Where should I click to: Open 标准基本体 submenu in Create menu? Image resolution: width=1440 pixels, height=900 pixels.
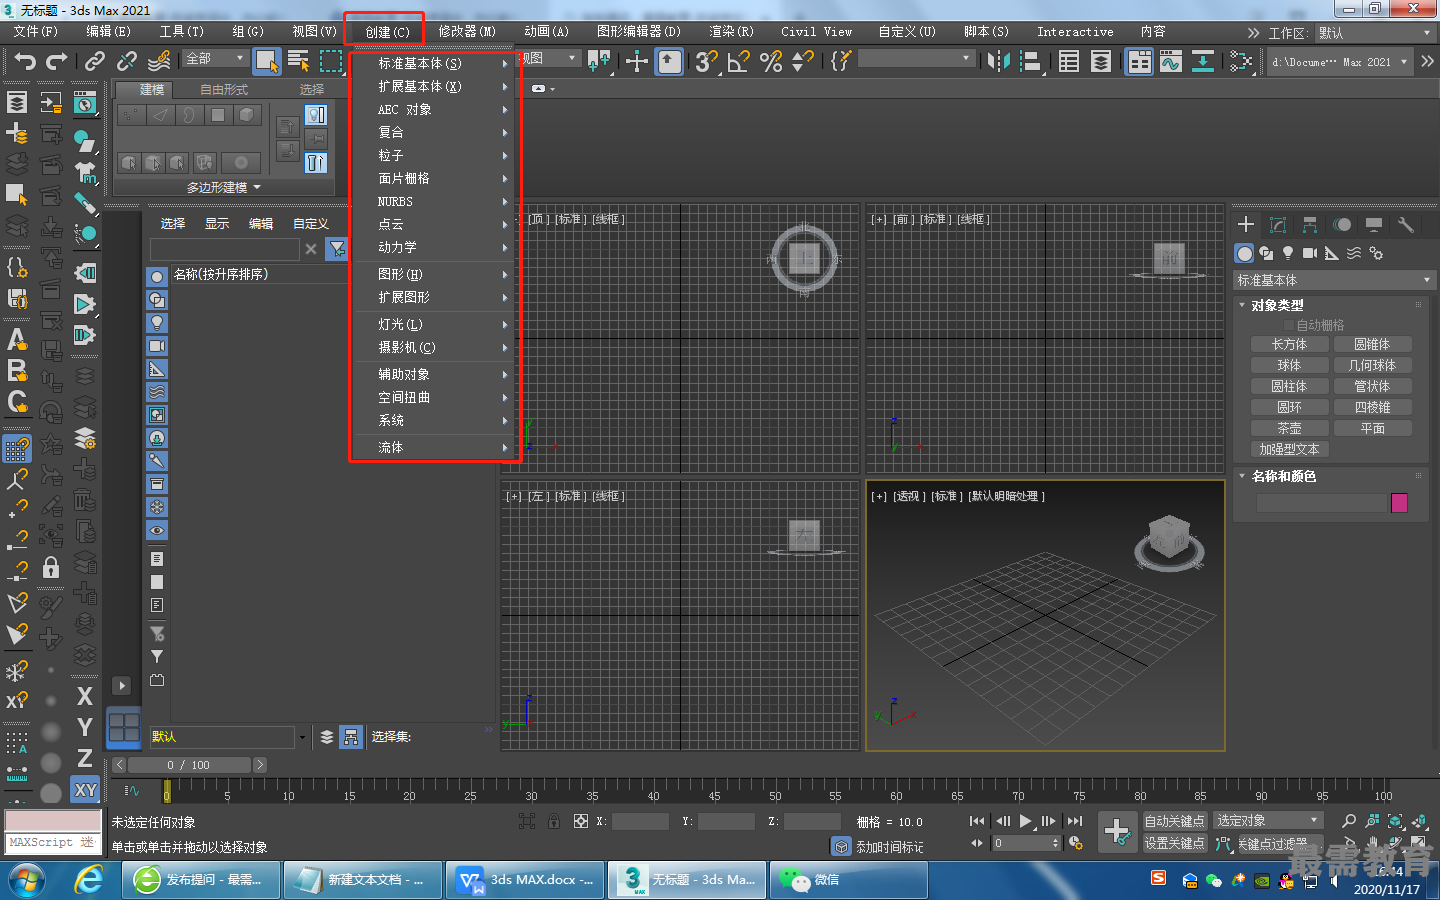click(435, 63)
